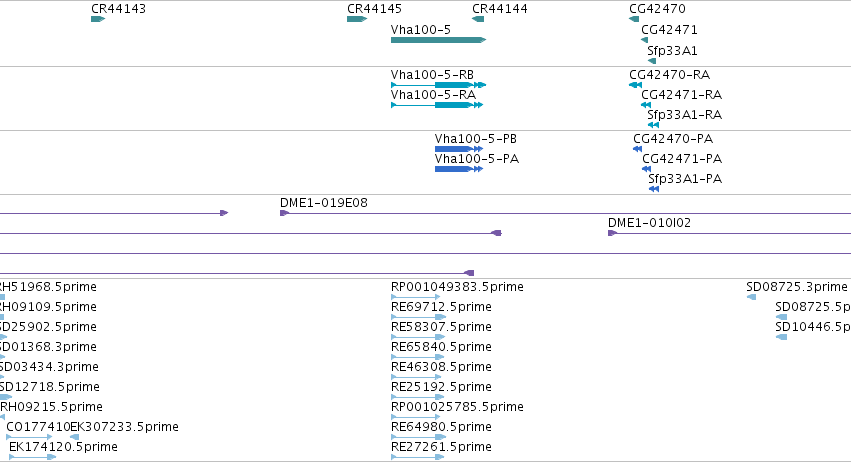Click the RE25192.5prime EST glyph

pos(418,397)
